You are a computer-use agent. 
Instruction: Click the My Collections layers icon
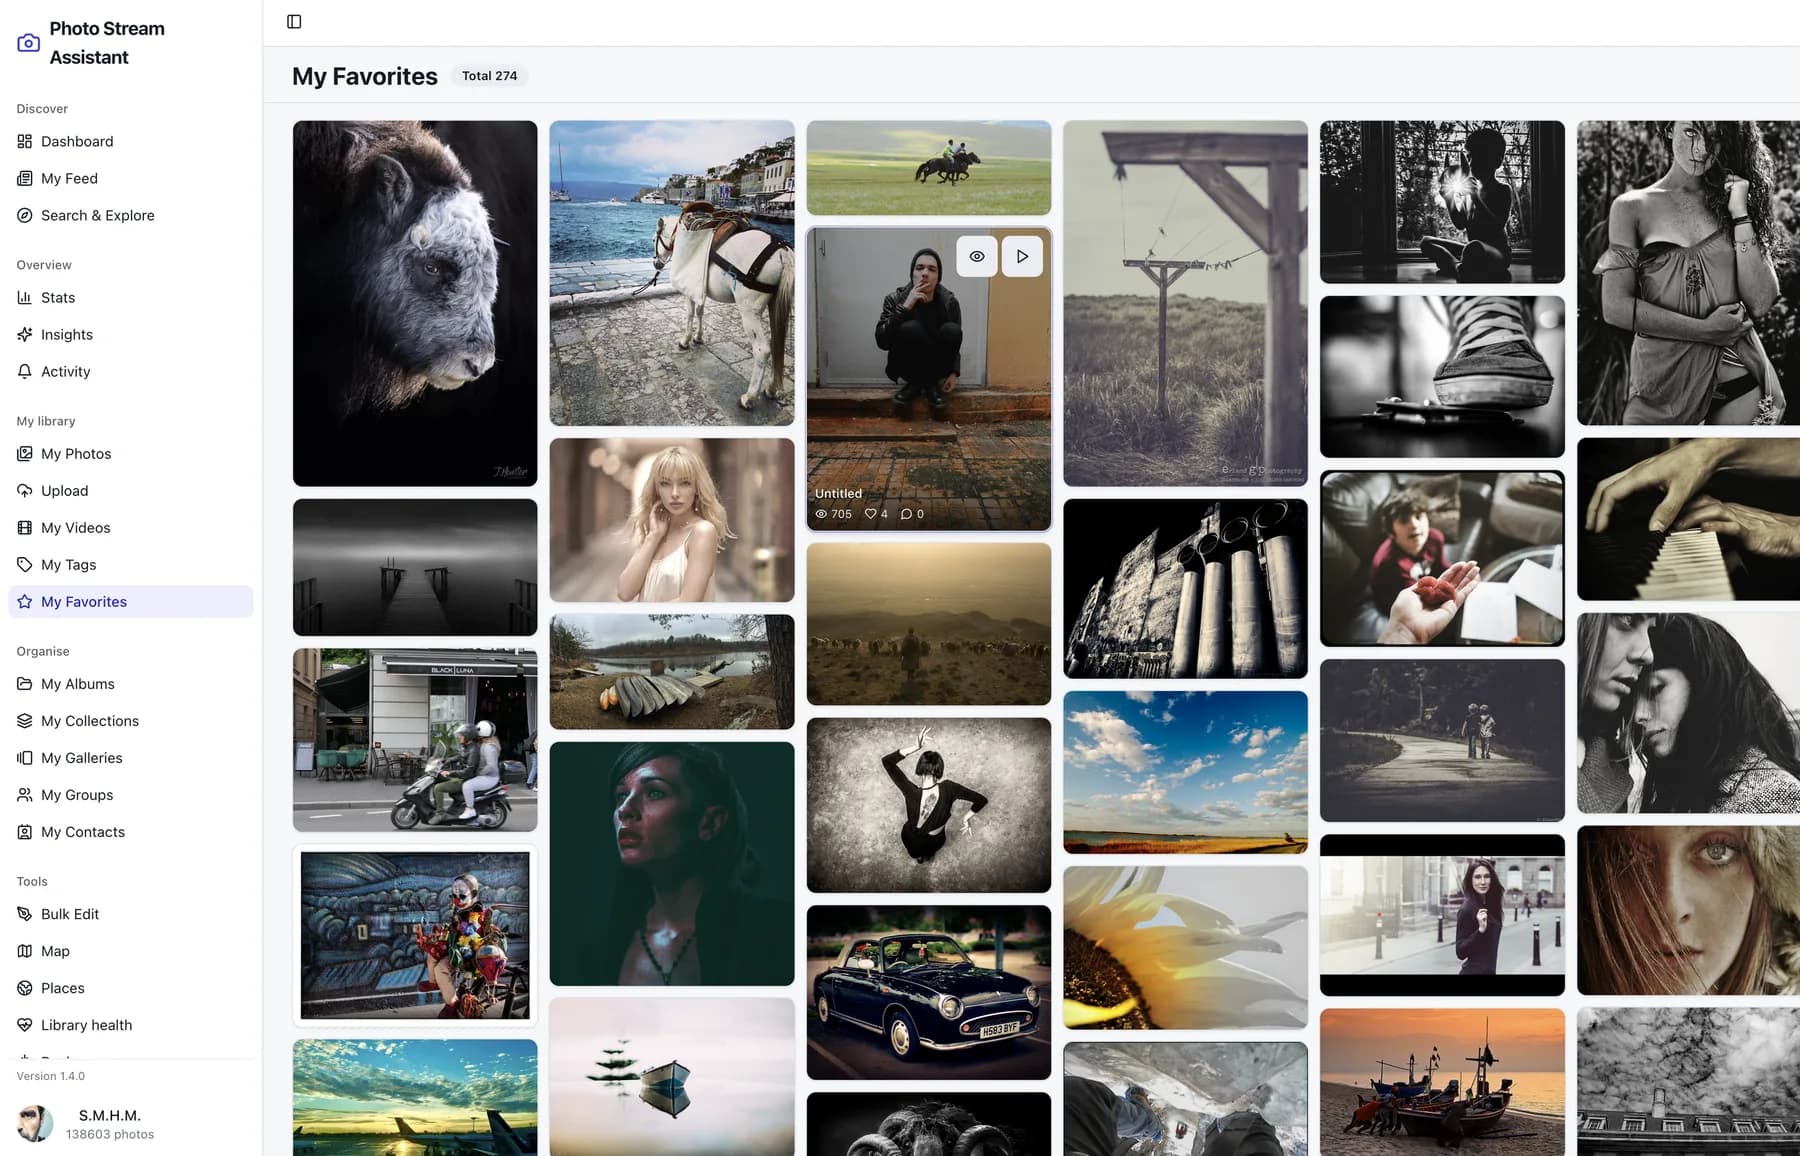pyautogui.click(x=25, y=720)
